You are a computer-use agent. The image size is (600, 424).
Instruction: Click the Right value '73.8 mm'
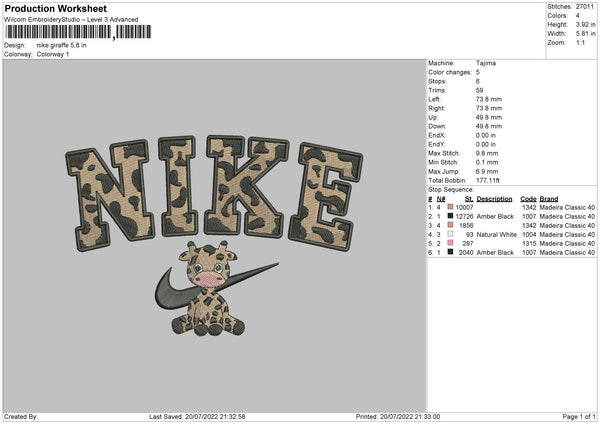click(x=489, y=108)
